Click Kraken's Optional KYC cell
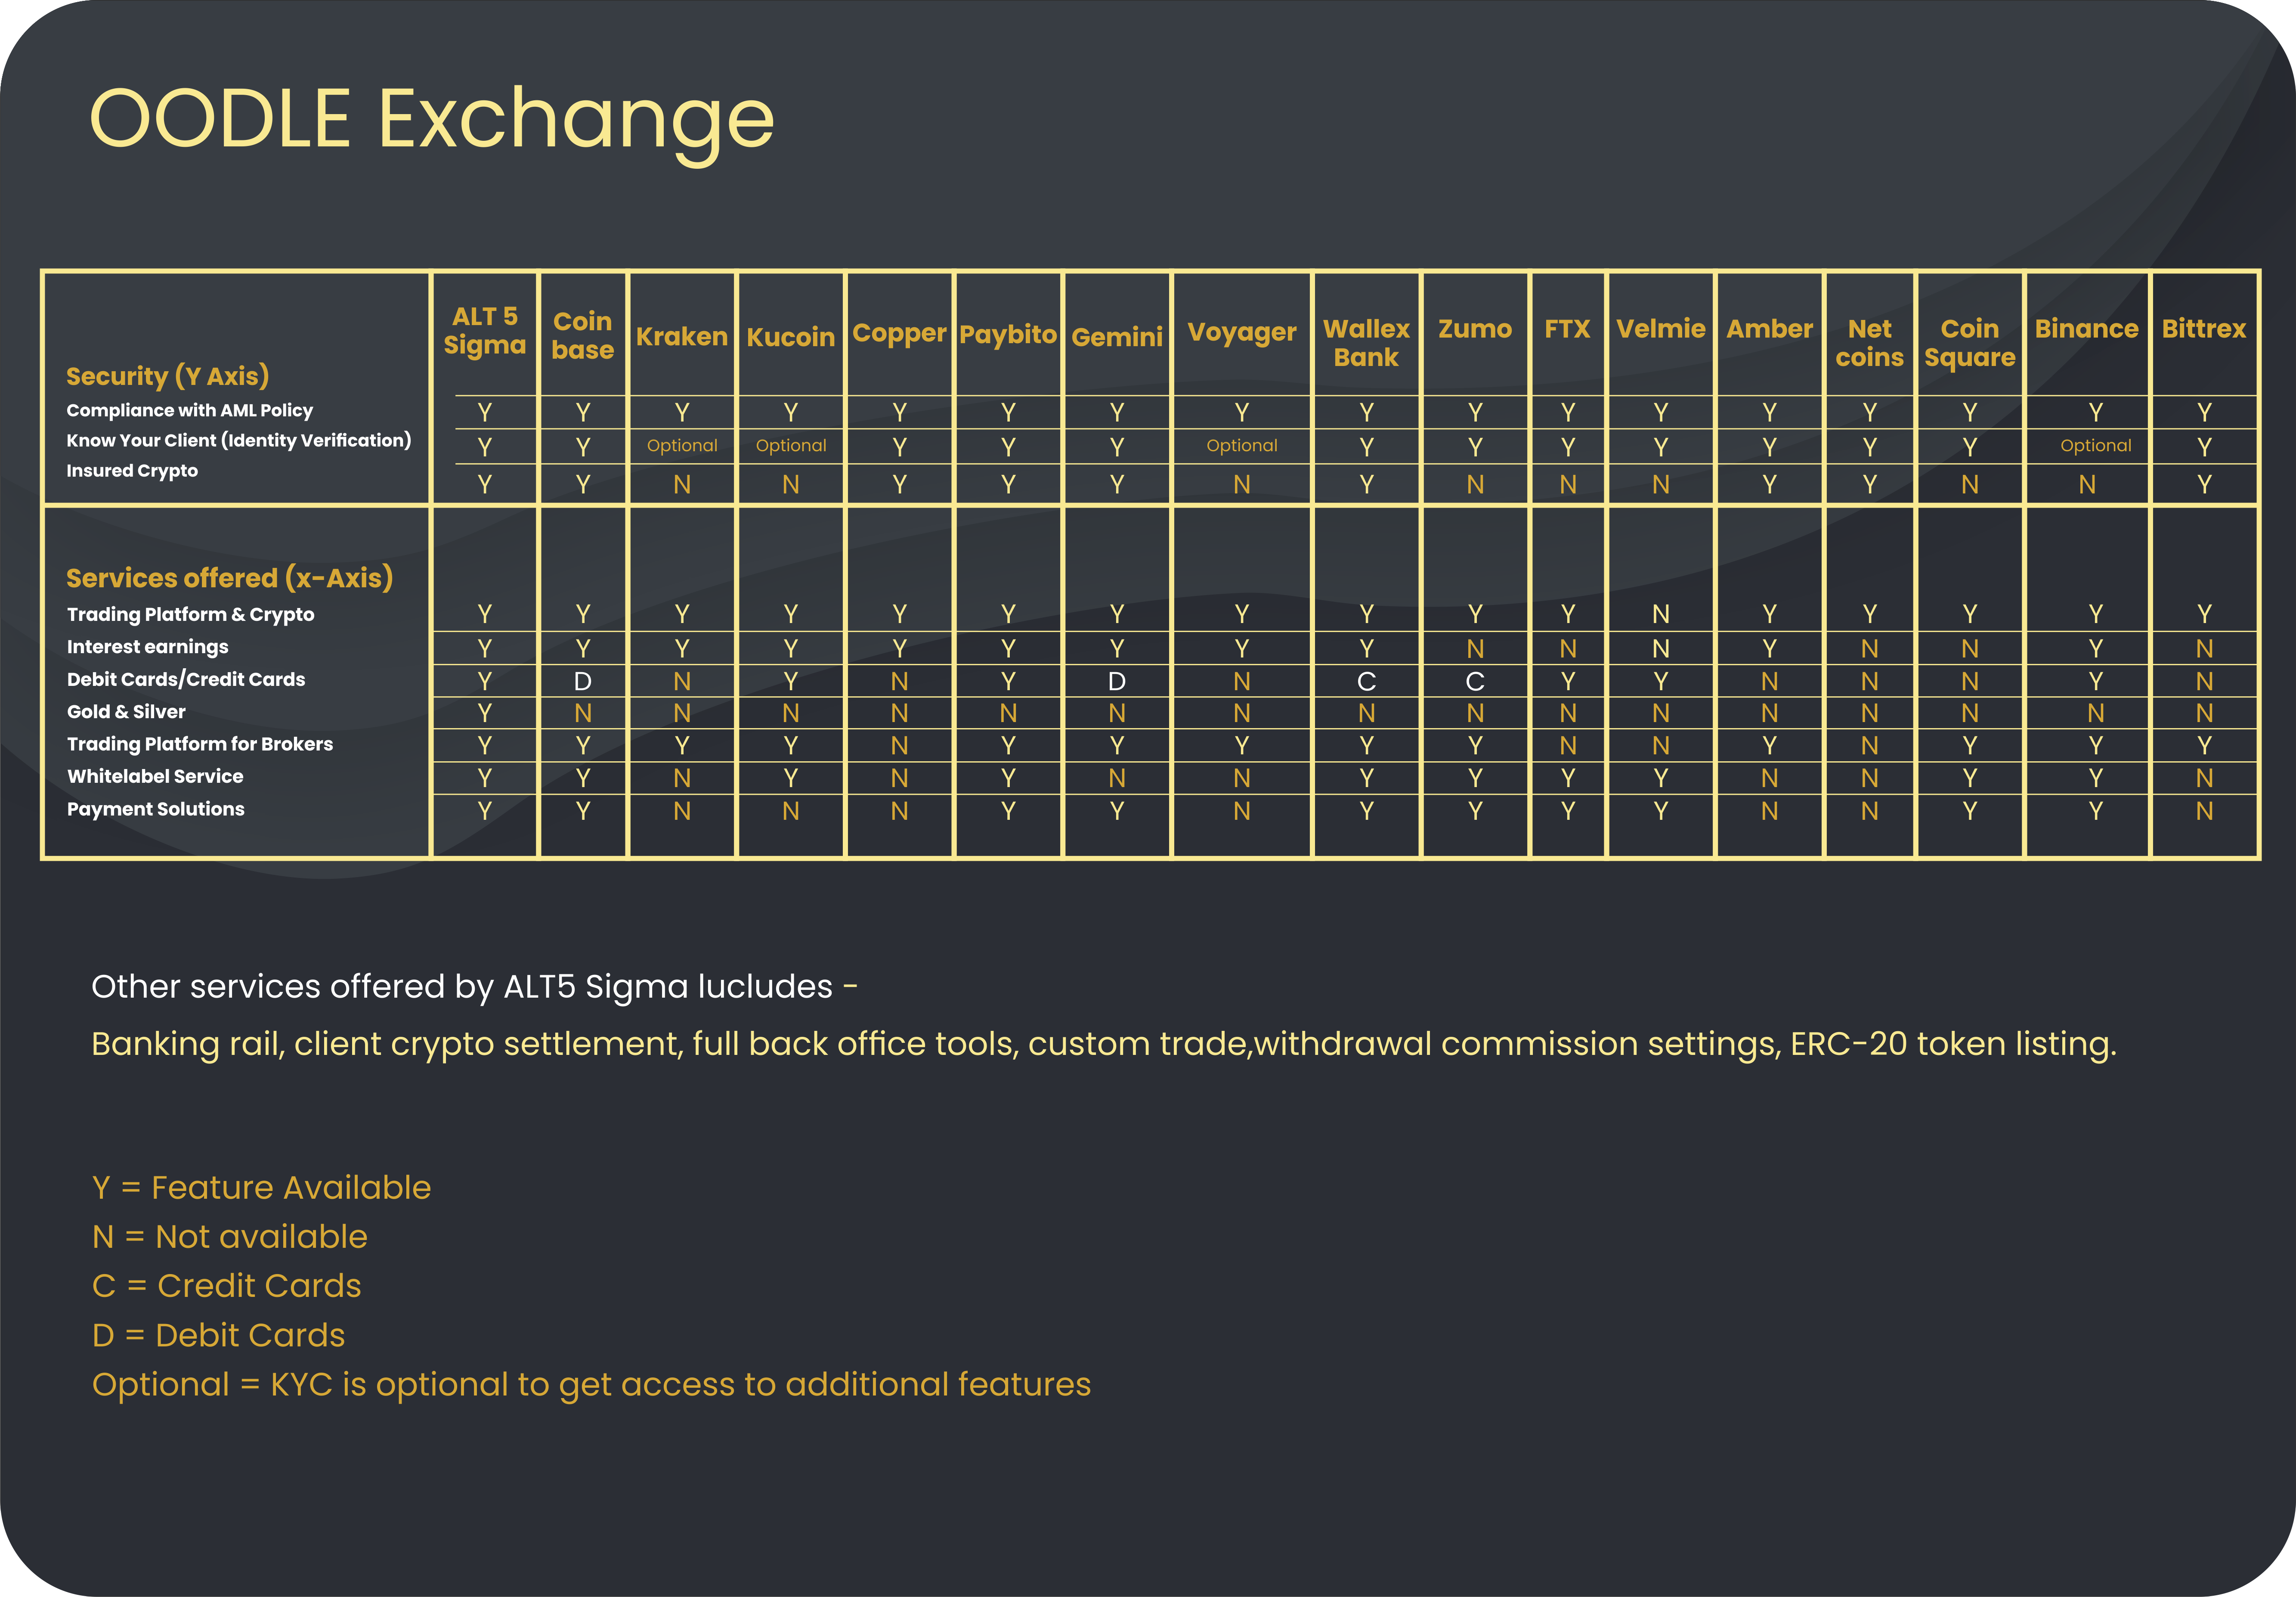The width and height of the screenshot is (2296, 1597). tap(682, 446)
